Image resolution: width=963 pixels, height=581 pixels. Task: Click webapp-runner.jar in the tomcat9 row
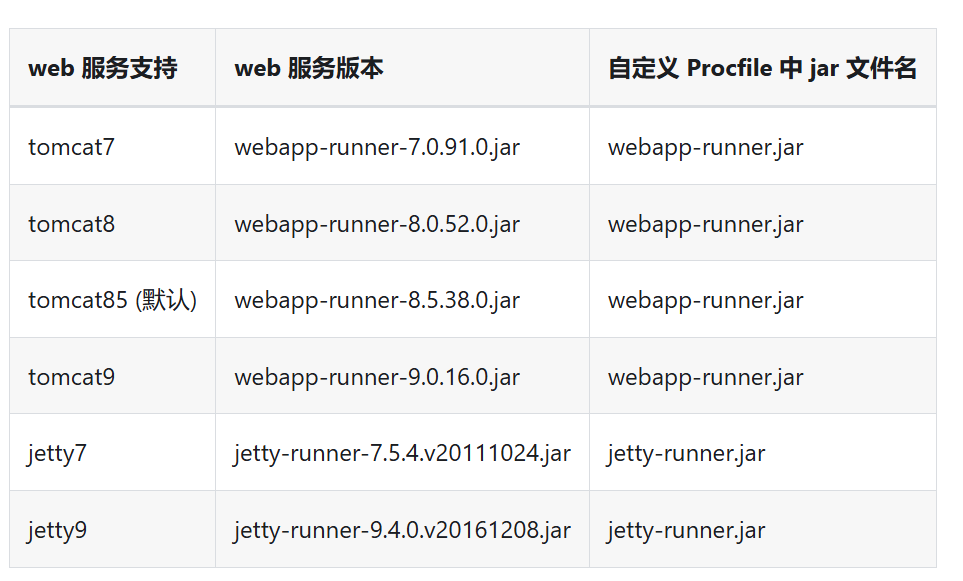tap(706, 377)
